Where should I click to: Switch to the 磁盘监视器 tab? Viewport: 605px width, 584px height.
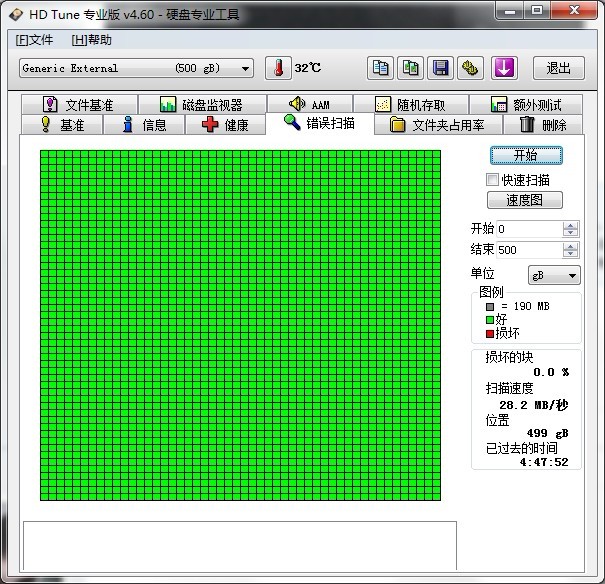[x=202, y=105]
